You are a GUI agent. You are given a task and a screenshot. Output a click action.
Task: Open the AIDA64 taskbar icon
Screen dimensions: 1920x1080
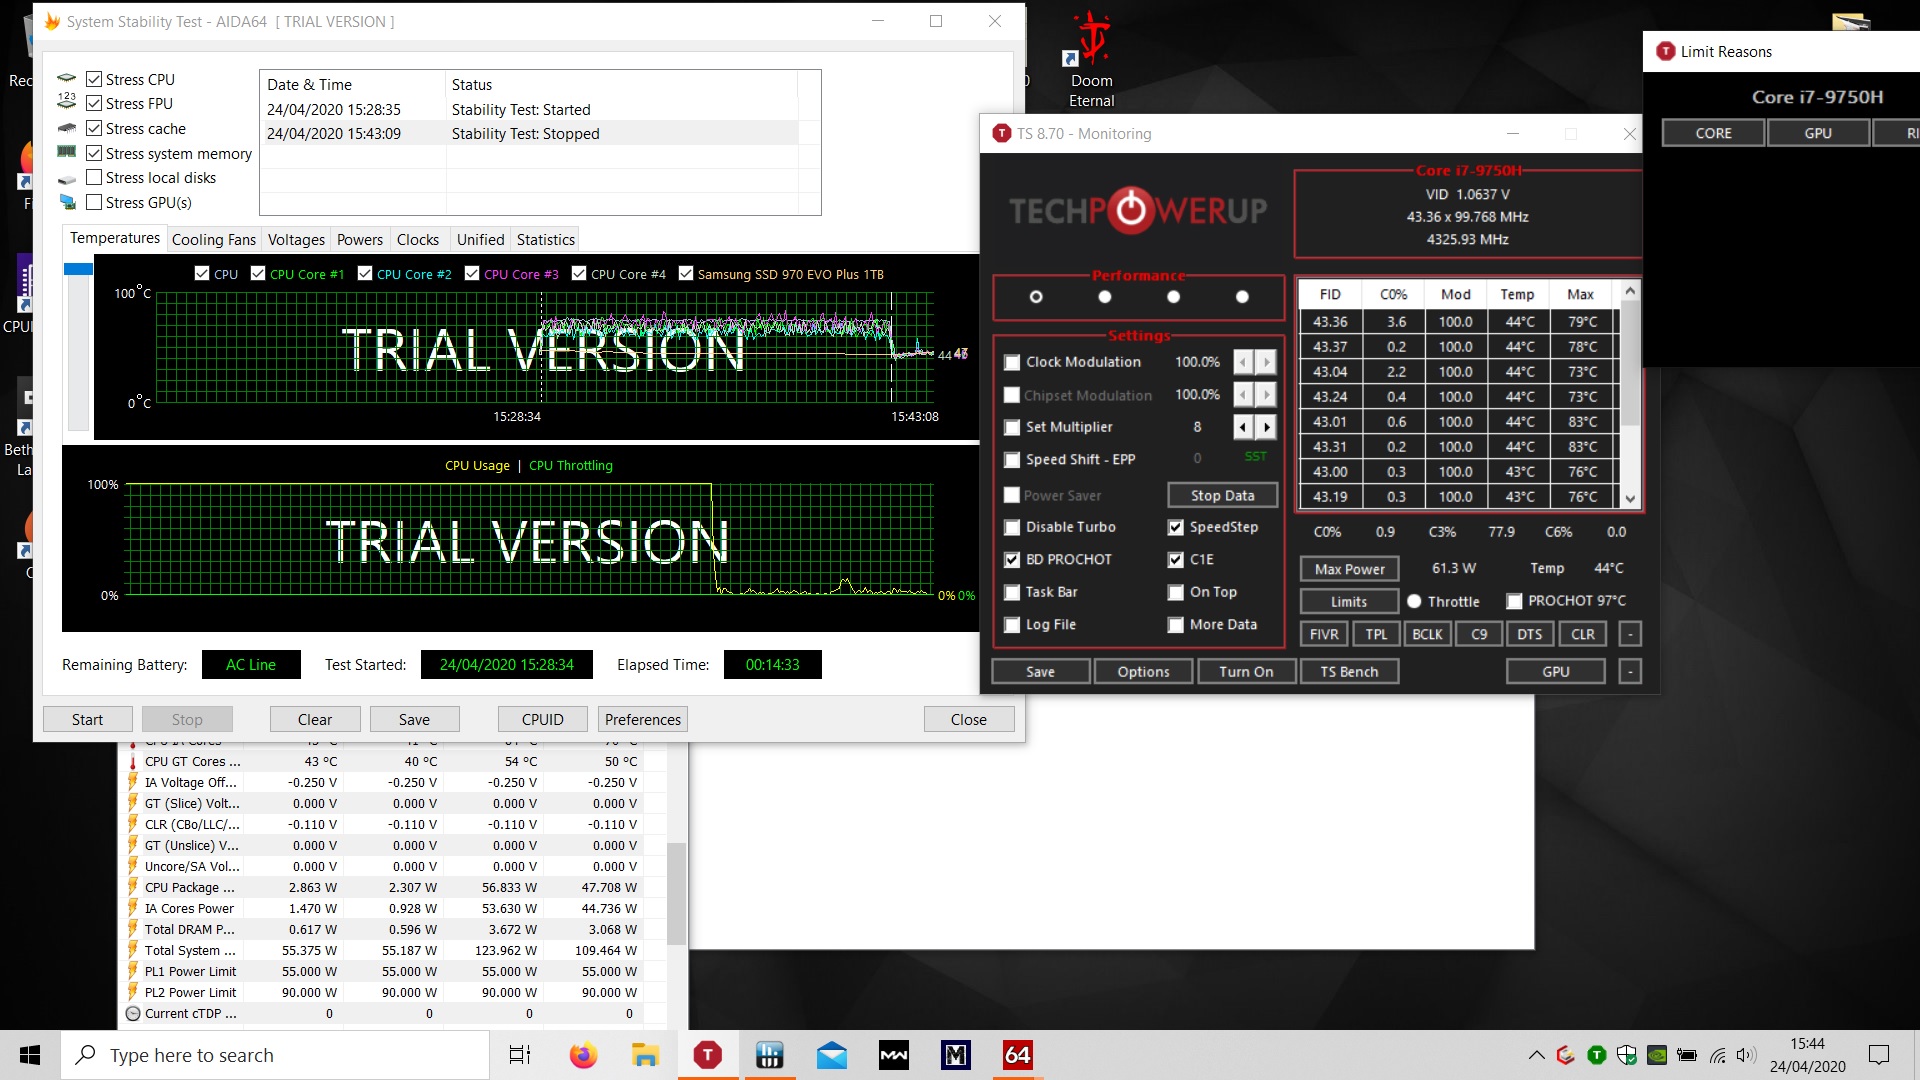(x=1017, y=1055)
